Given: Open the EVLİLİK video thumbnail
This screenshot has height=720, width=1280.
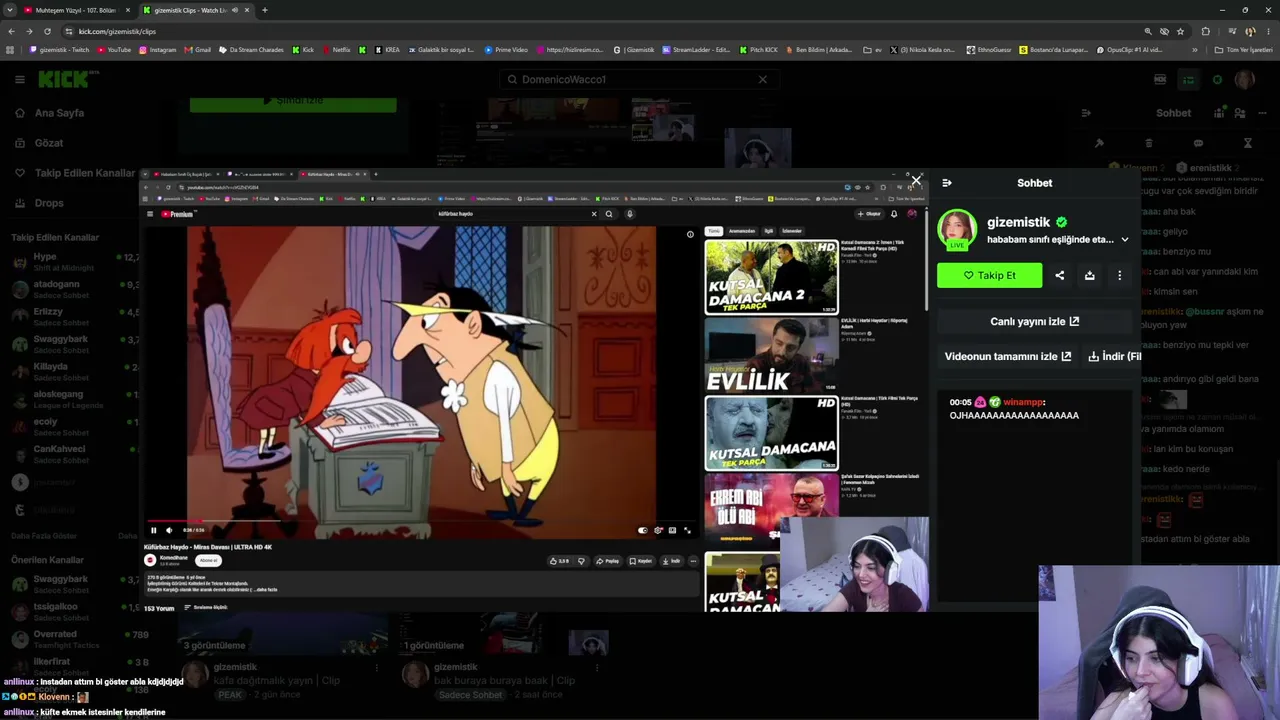Looking at the screenshot, I should [771, 355].
